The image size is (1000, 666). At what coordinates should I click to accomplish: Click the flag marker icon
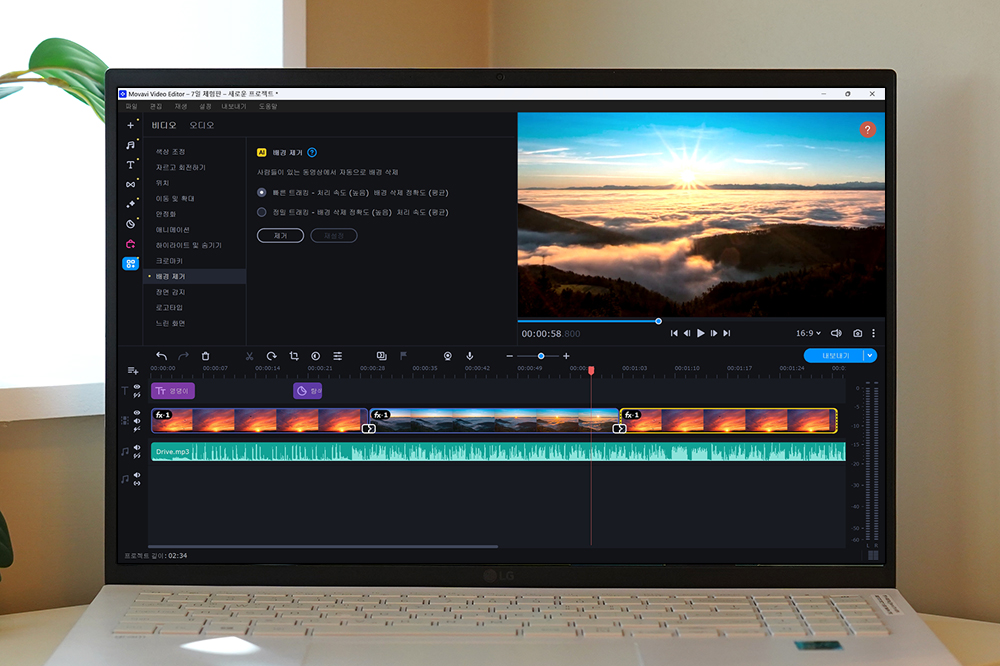coord(403,356)
